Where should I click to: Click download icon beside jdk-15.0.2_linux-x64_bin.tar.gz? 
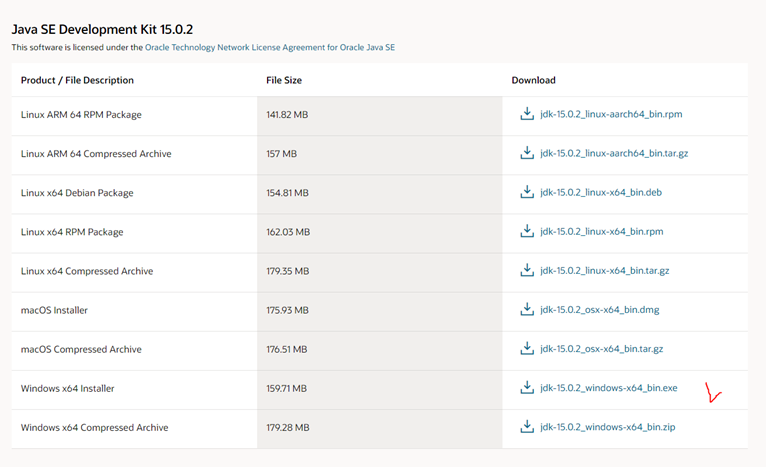pyautogui.click(x=527, y=270)
